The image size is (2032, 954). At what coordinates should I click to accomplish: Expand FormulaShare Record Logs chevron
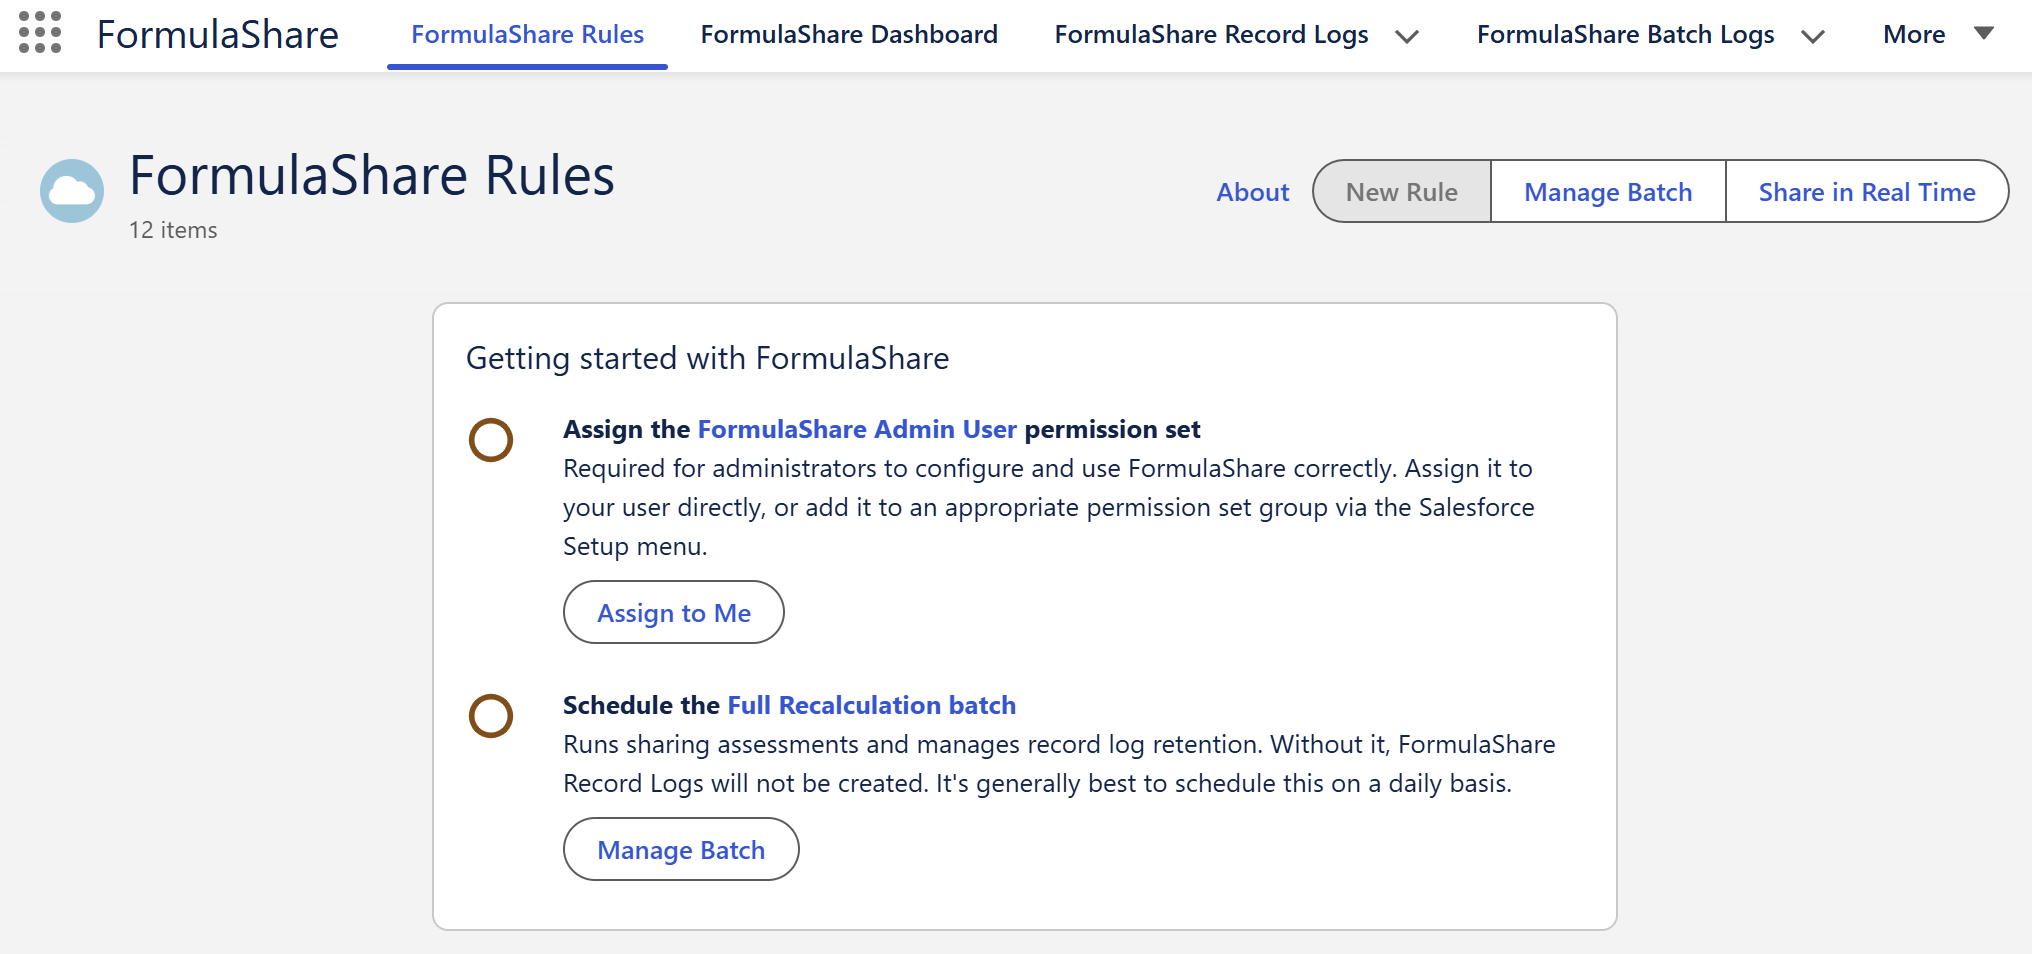[x=1407, y=36]
